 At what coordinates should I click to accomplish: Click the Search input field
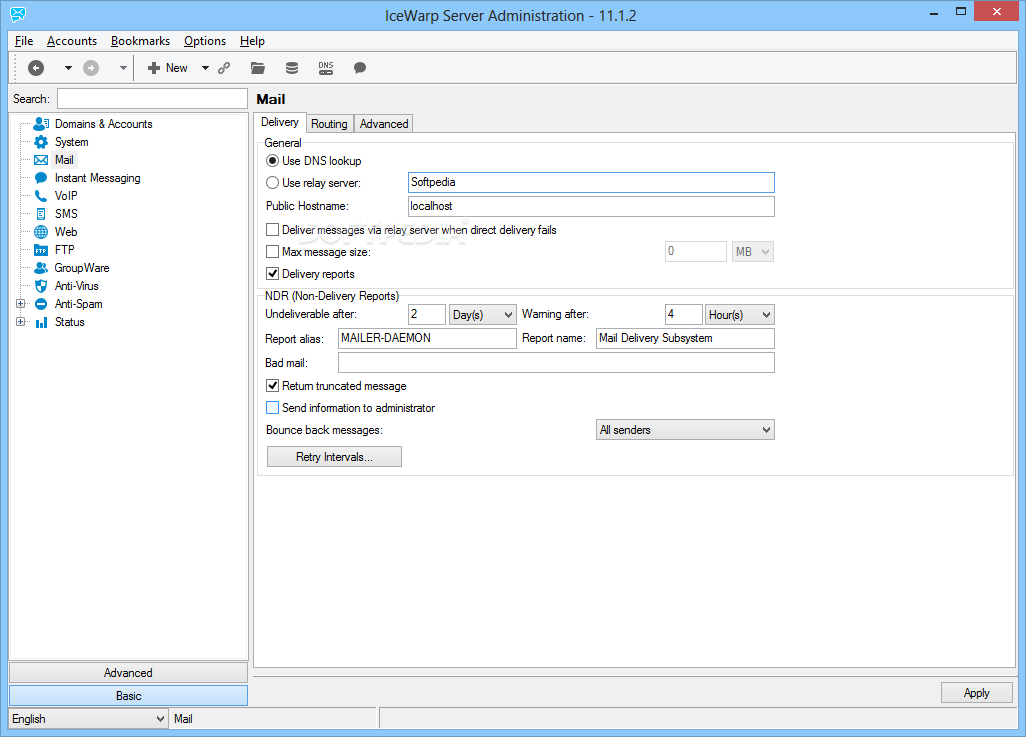point(152,99)
